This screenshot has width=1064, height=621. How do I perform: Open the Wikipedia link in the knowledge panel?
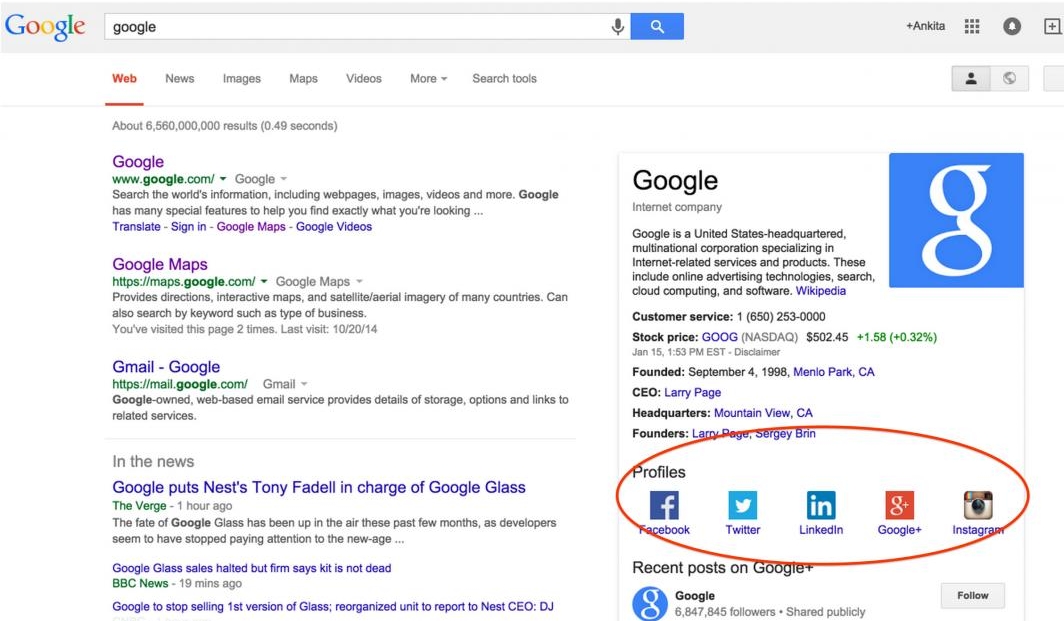(821, 291)
